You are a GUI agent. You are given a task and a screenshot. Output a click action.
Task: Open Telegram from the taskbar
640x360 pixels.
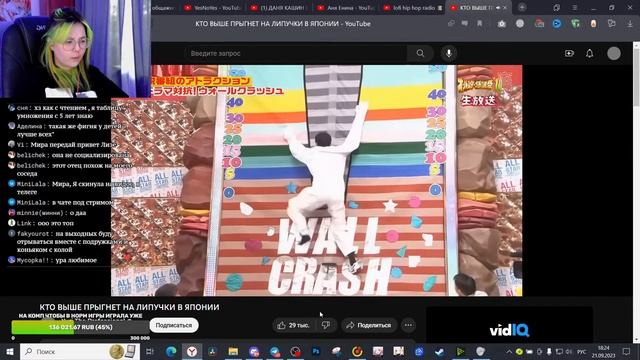tap(275, 351)
